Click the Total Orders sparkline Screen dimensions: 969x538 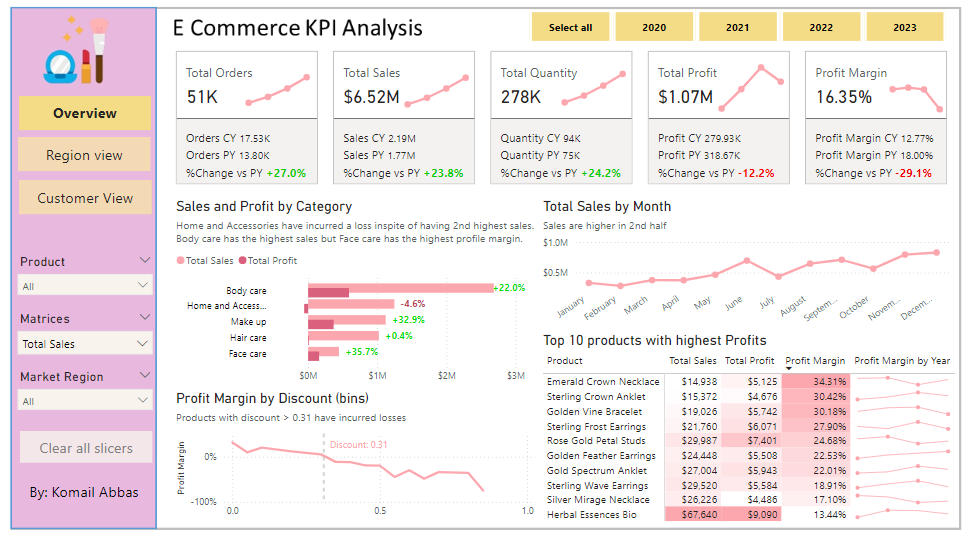pyautogui.click(x=280, y=90)
